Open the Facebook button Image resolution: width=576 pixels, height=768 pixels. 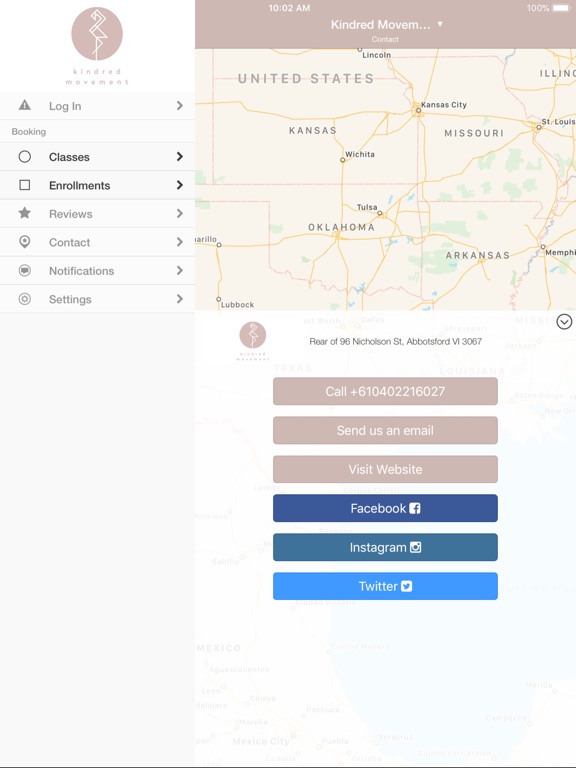point(385,508)
